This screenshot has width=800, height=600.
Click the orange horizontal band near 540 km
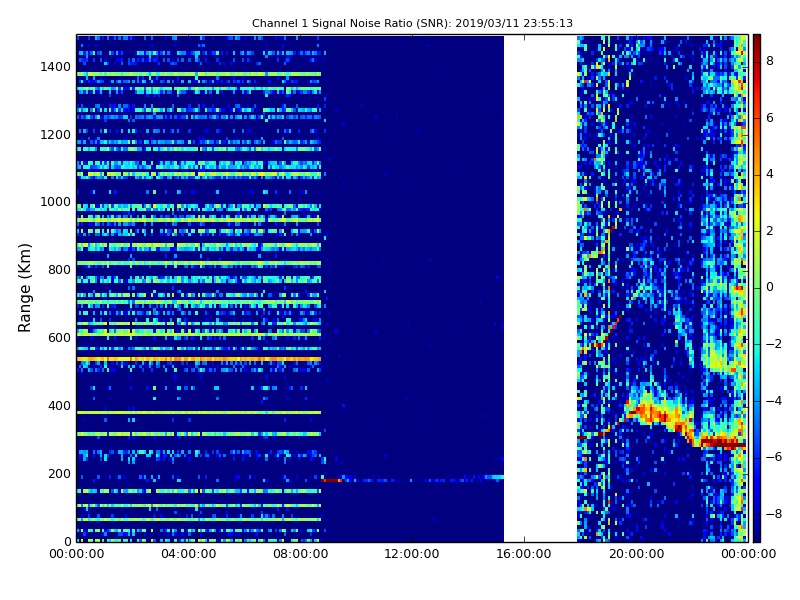(x=199, y=359)
